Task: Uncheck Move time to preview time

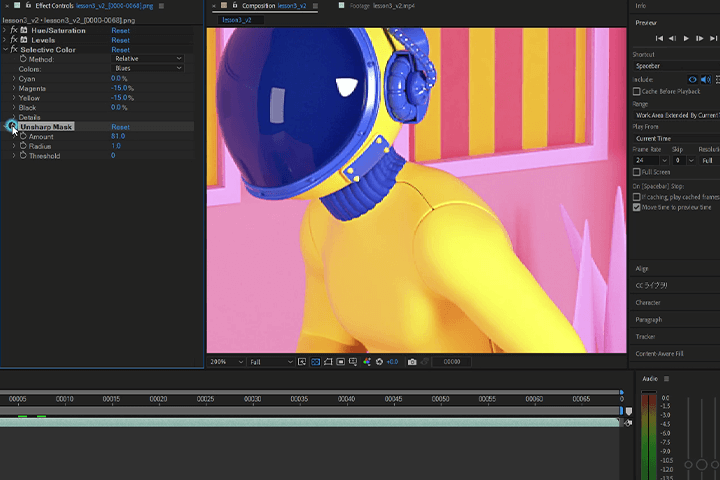Action: pos(636,207)
